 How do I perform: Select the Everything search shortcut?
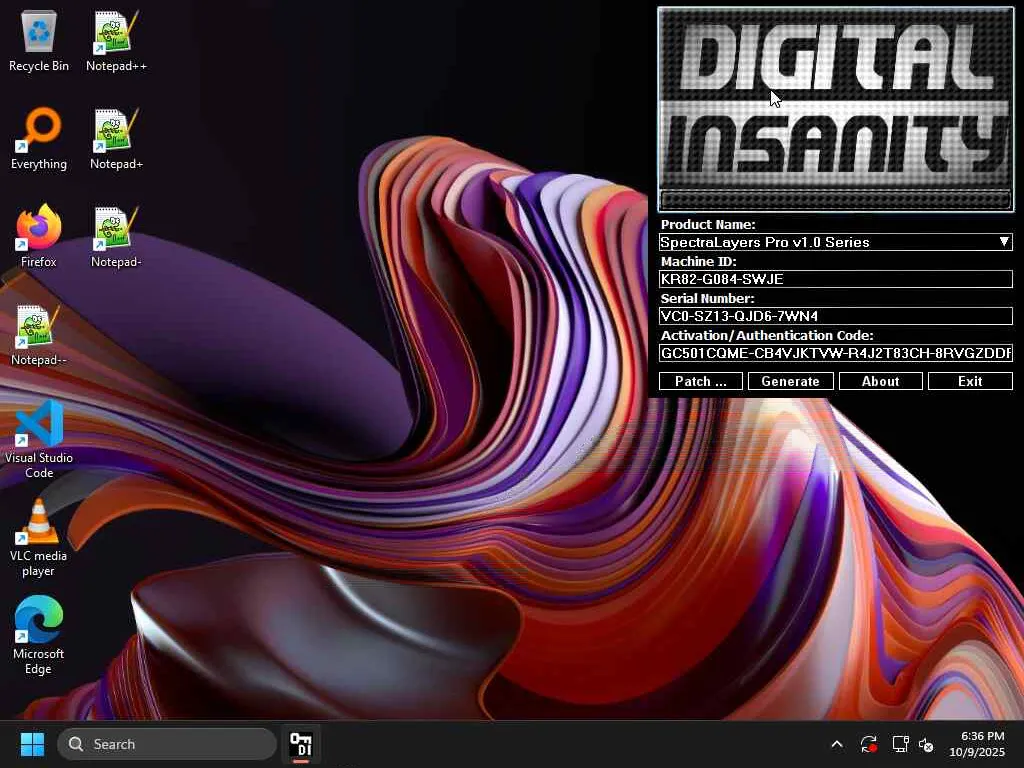pos(39,139)
